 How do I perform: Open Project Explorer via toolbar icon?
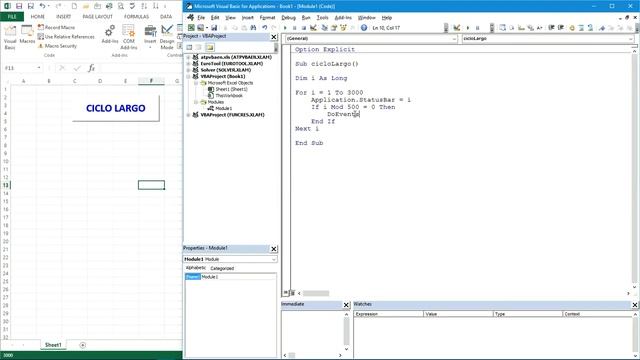pos(324,28)
